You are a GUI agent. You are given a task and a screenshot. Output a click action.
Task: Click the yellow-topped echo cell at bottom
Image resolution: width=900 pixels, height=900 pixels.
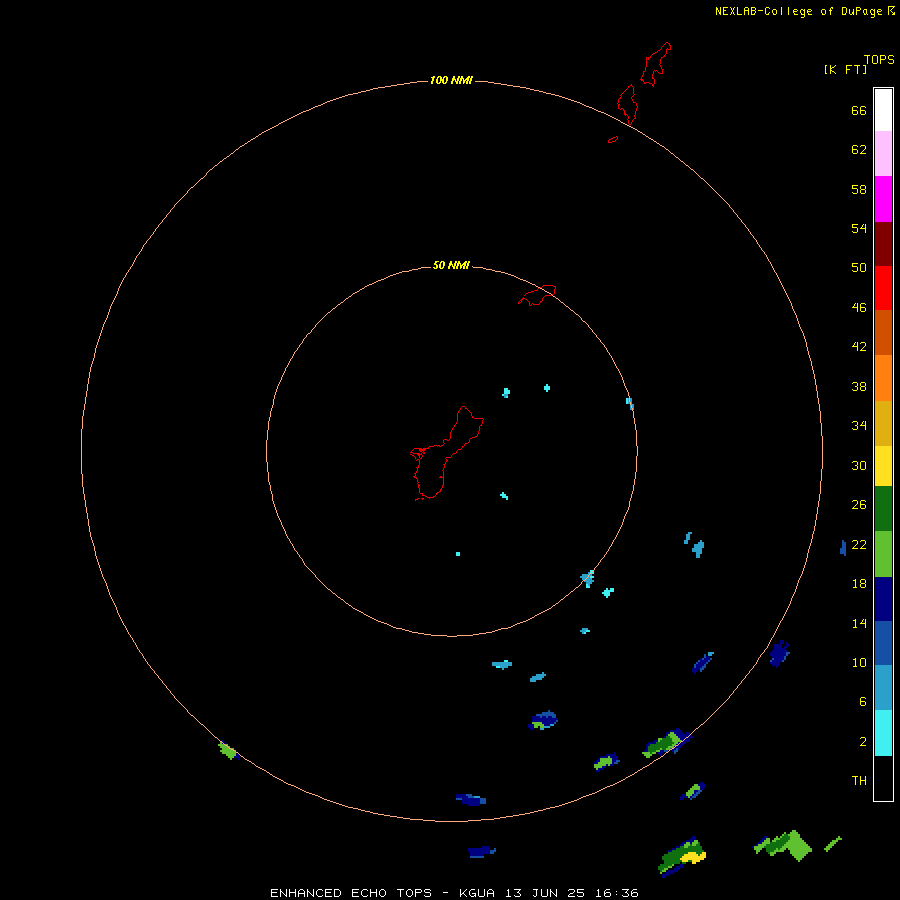(x=683, y=857)
